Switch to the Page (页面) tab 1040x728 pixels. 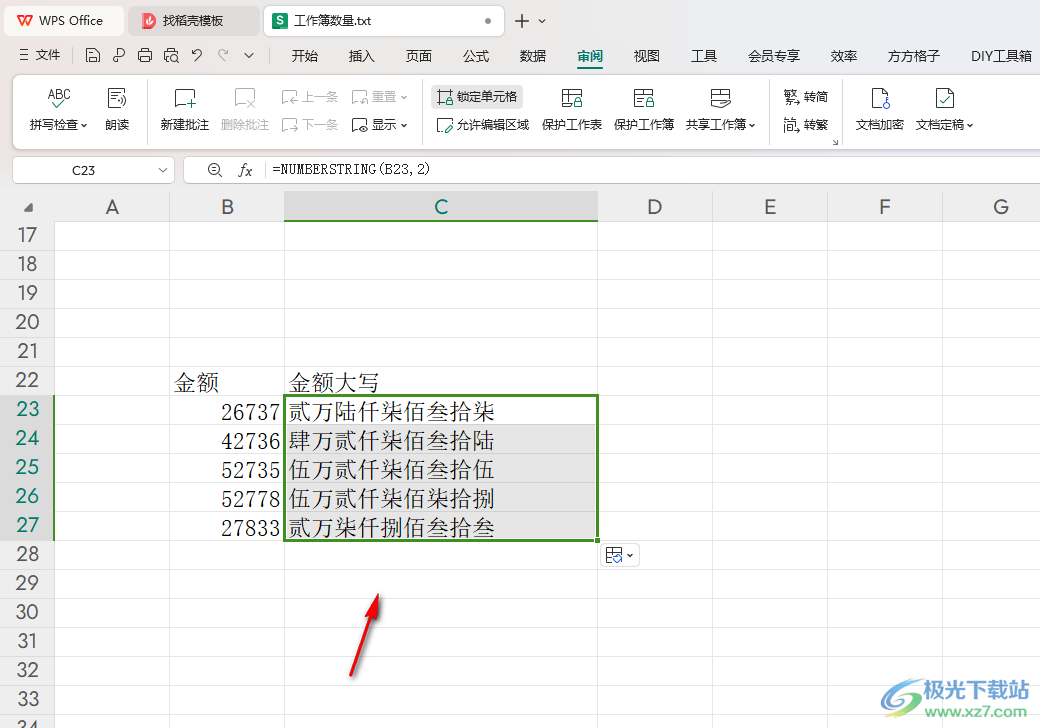pos(419,56)
